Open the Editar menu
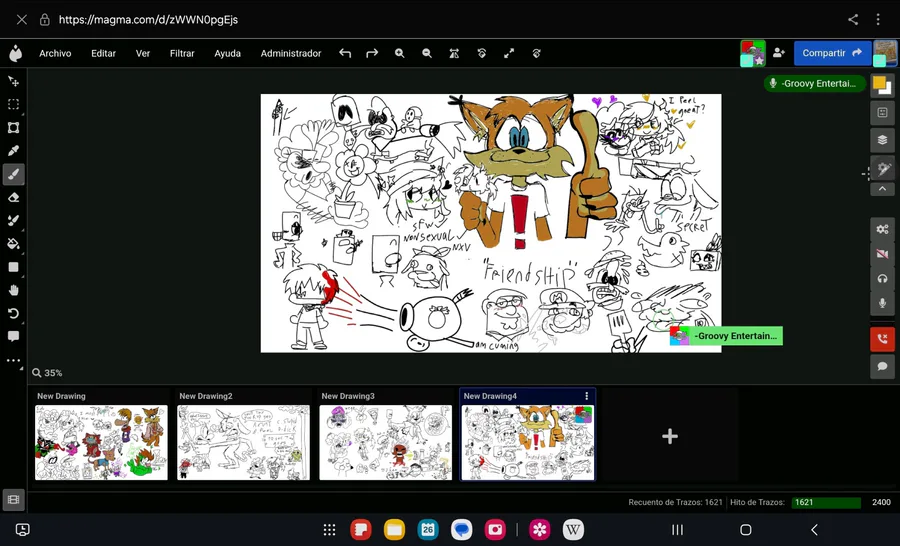 click(103, 53)
